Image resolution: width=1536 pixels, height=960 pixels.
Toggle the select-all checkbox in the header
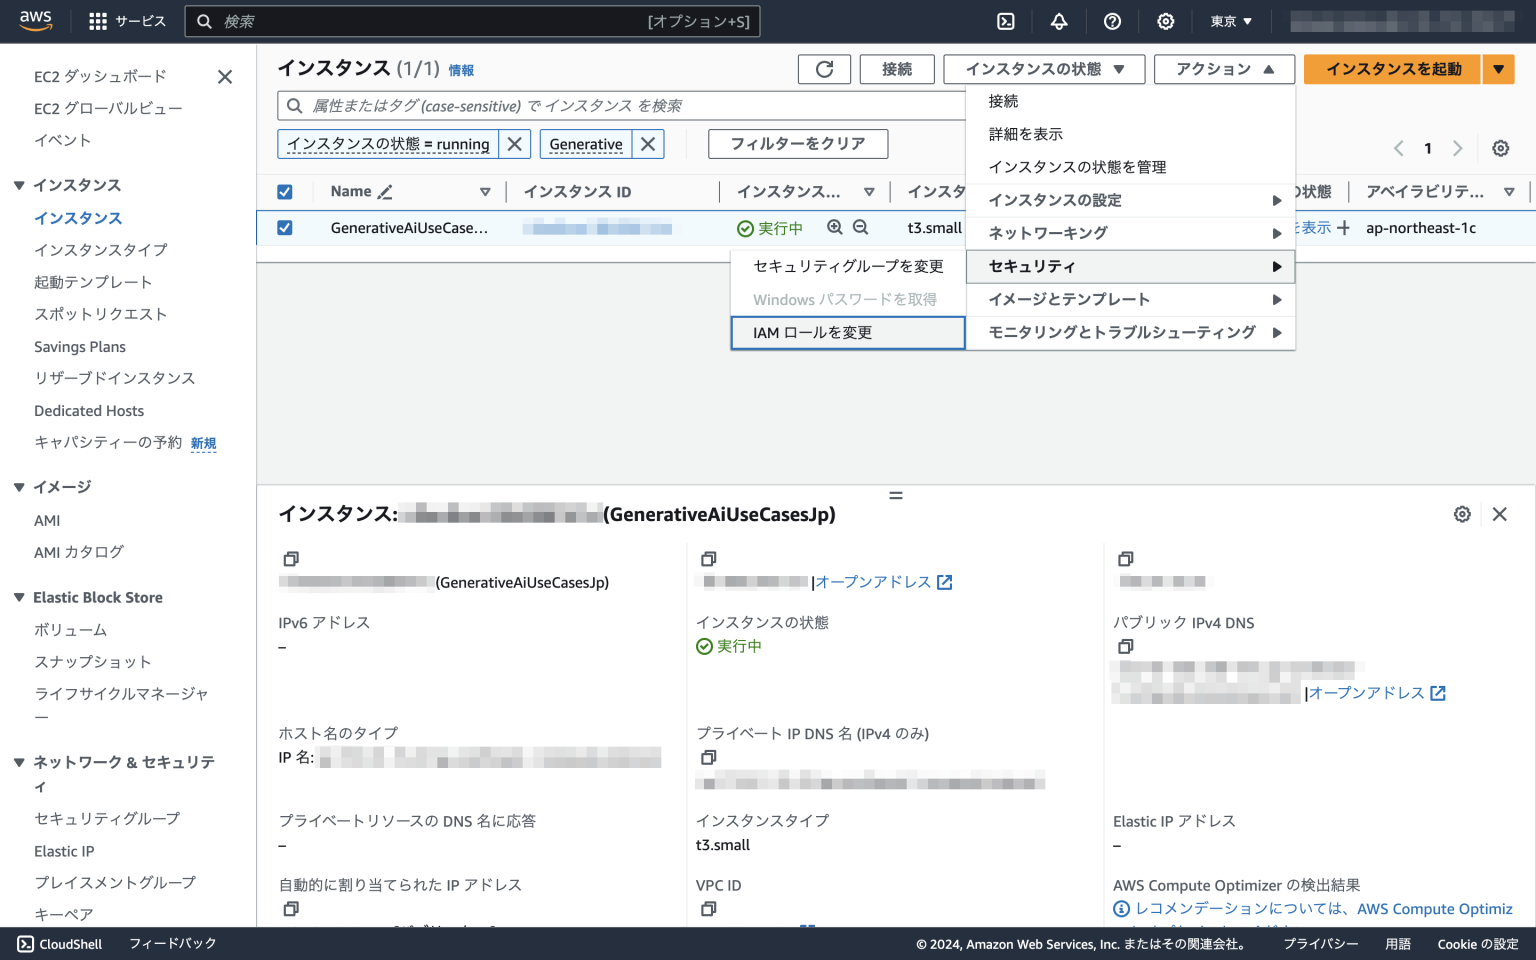[285, 191]
